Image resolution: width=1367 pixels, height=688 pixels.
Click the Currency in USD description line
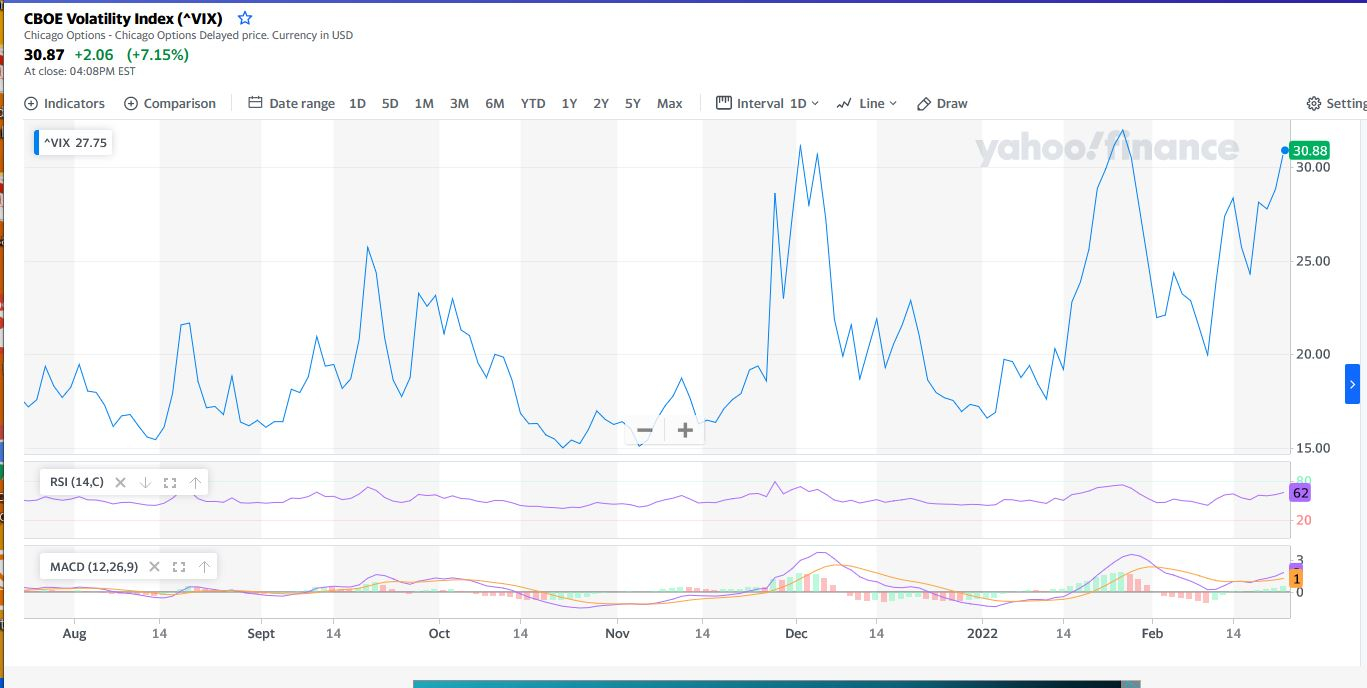click(188, 35)
